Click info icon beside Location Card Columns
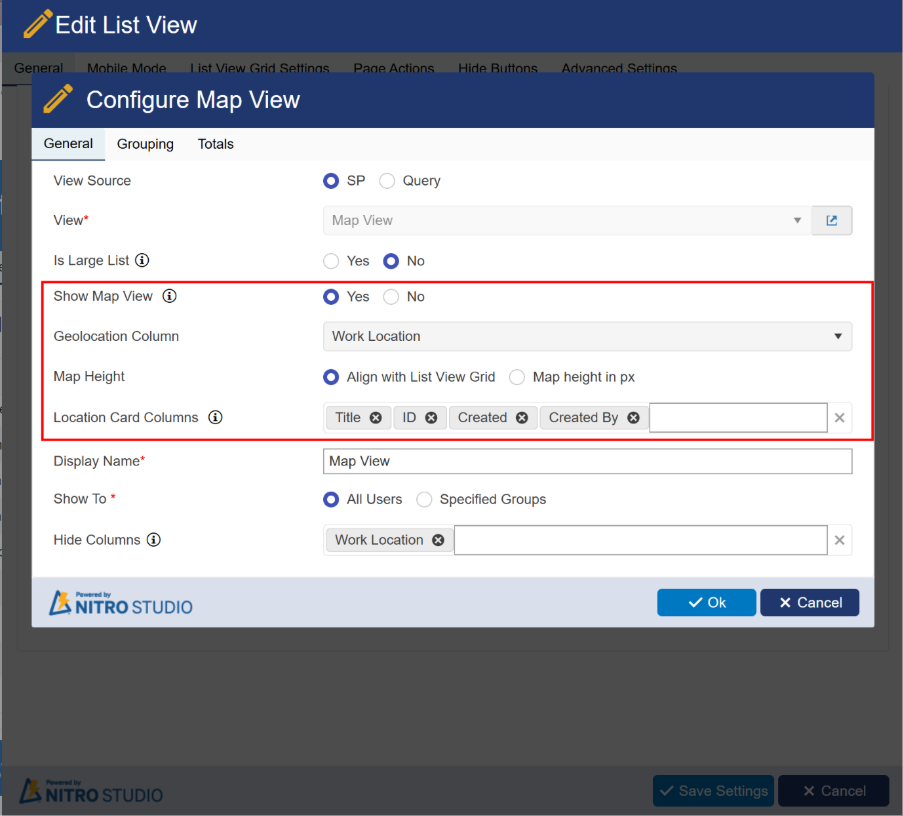The height and width of the screenshot is (816, 903). [x=215, y=418]
